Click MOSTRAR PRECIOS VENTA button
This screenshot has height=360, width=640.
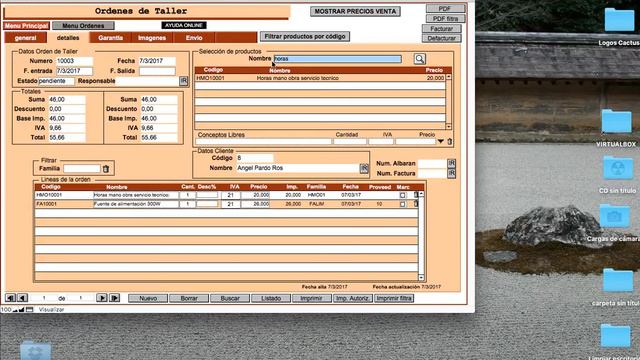tap(355, 11)
